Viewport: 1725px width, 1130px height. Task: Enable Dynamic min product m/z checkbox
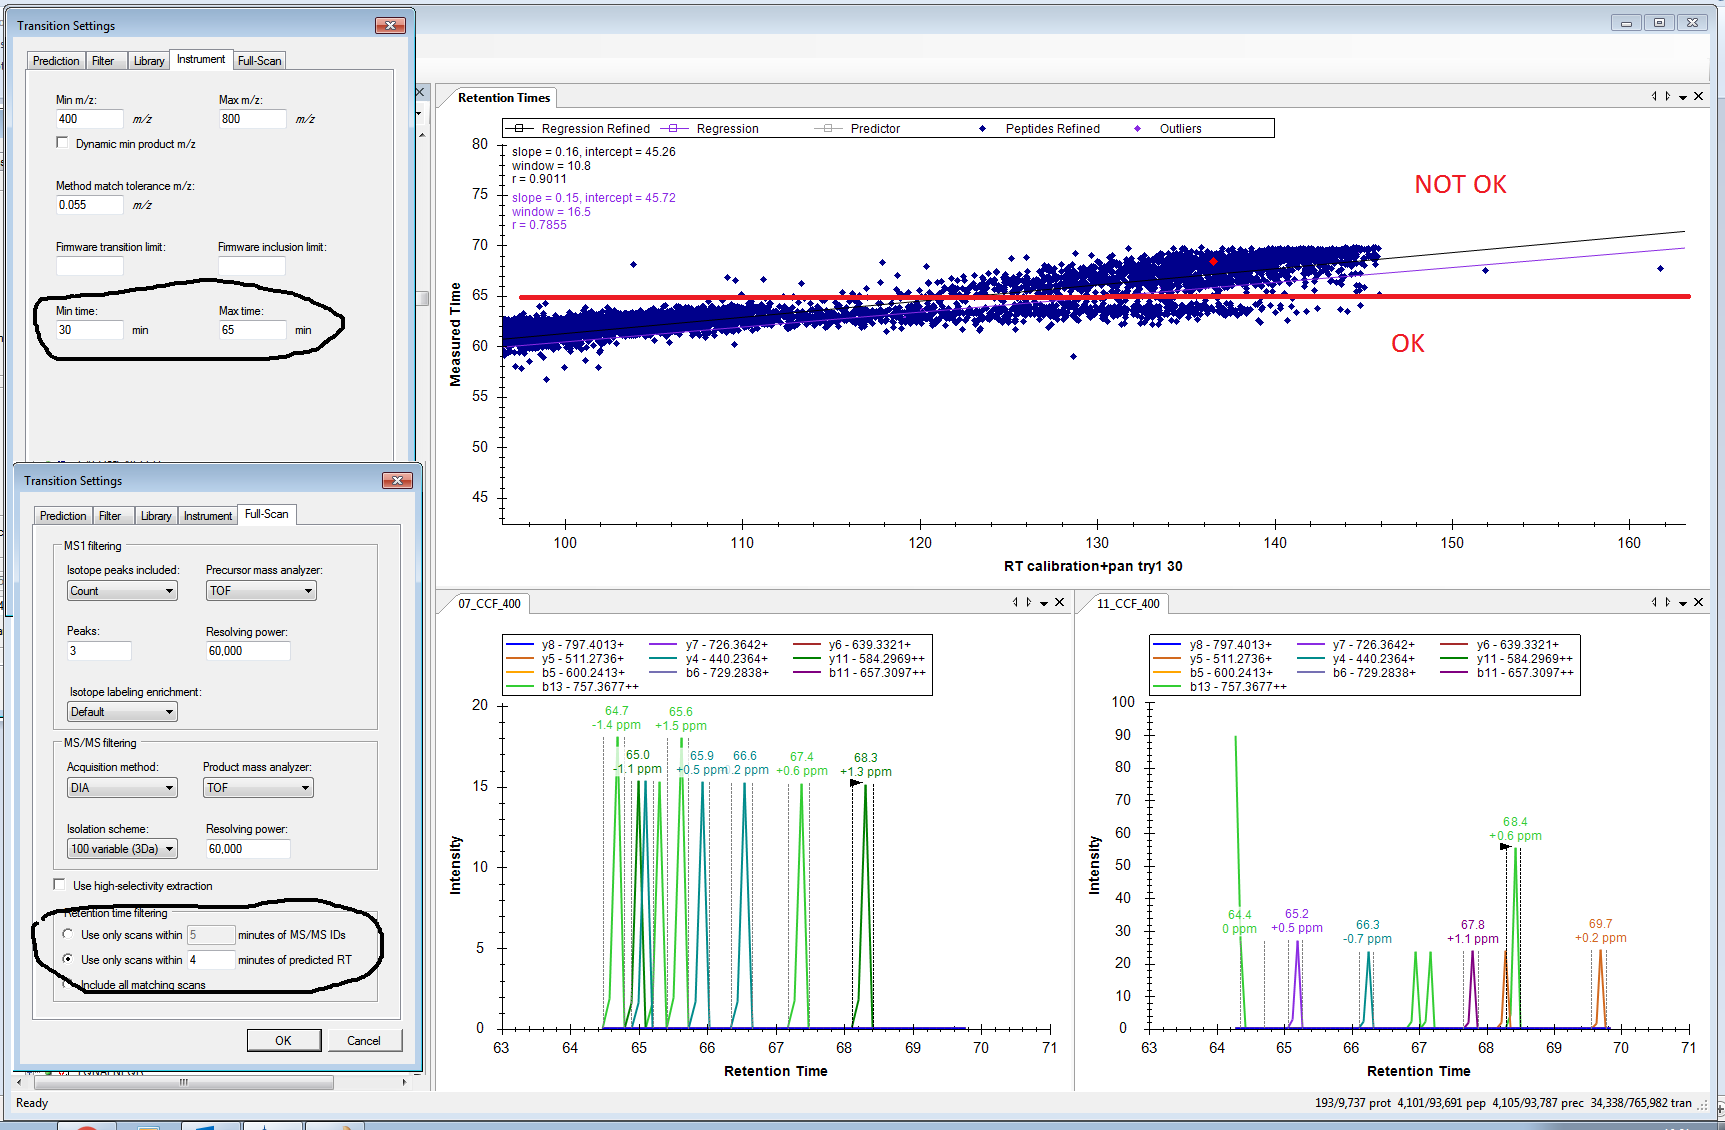click(x=63, y=143)
